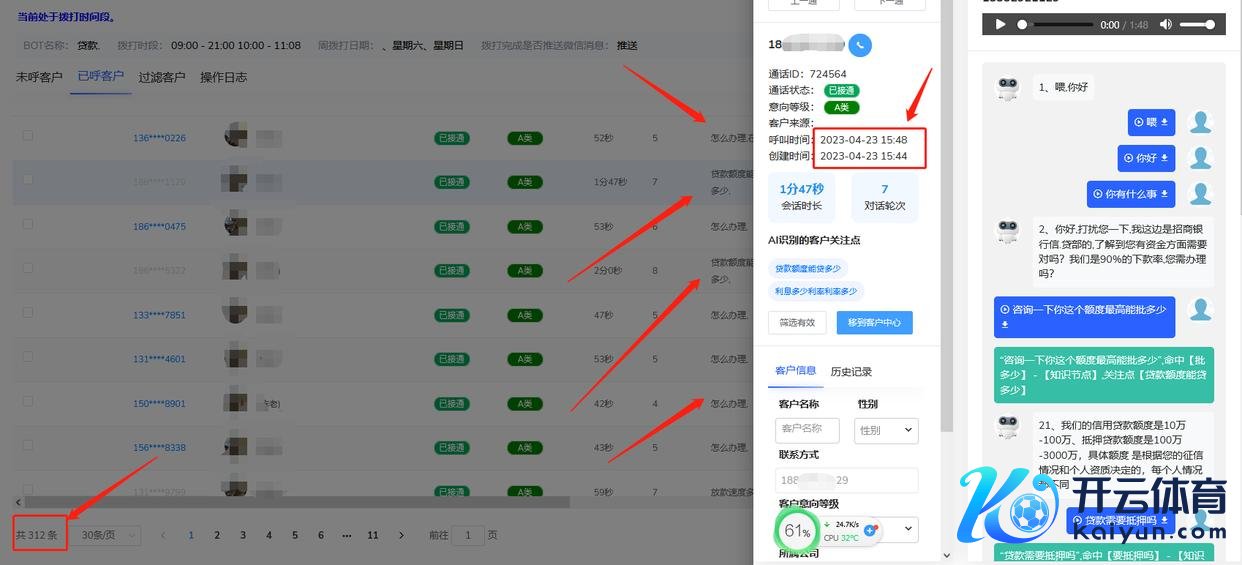Open the 30条/页 page size dropdown
Image resolution: width=1242 pixels, height=565 pixels.
[109, 536]
